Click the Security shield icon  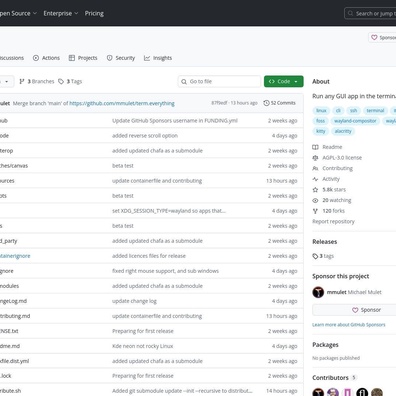pyautogui.click(x=109, y=58)
